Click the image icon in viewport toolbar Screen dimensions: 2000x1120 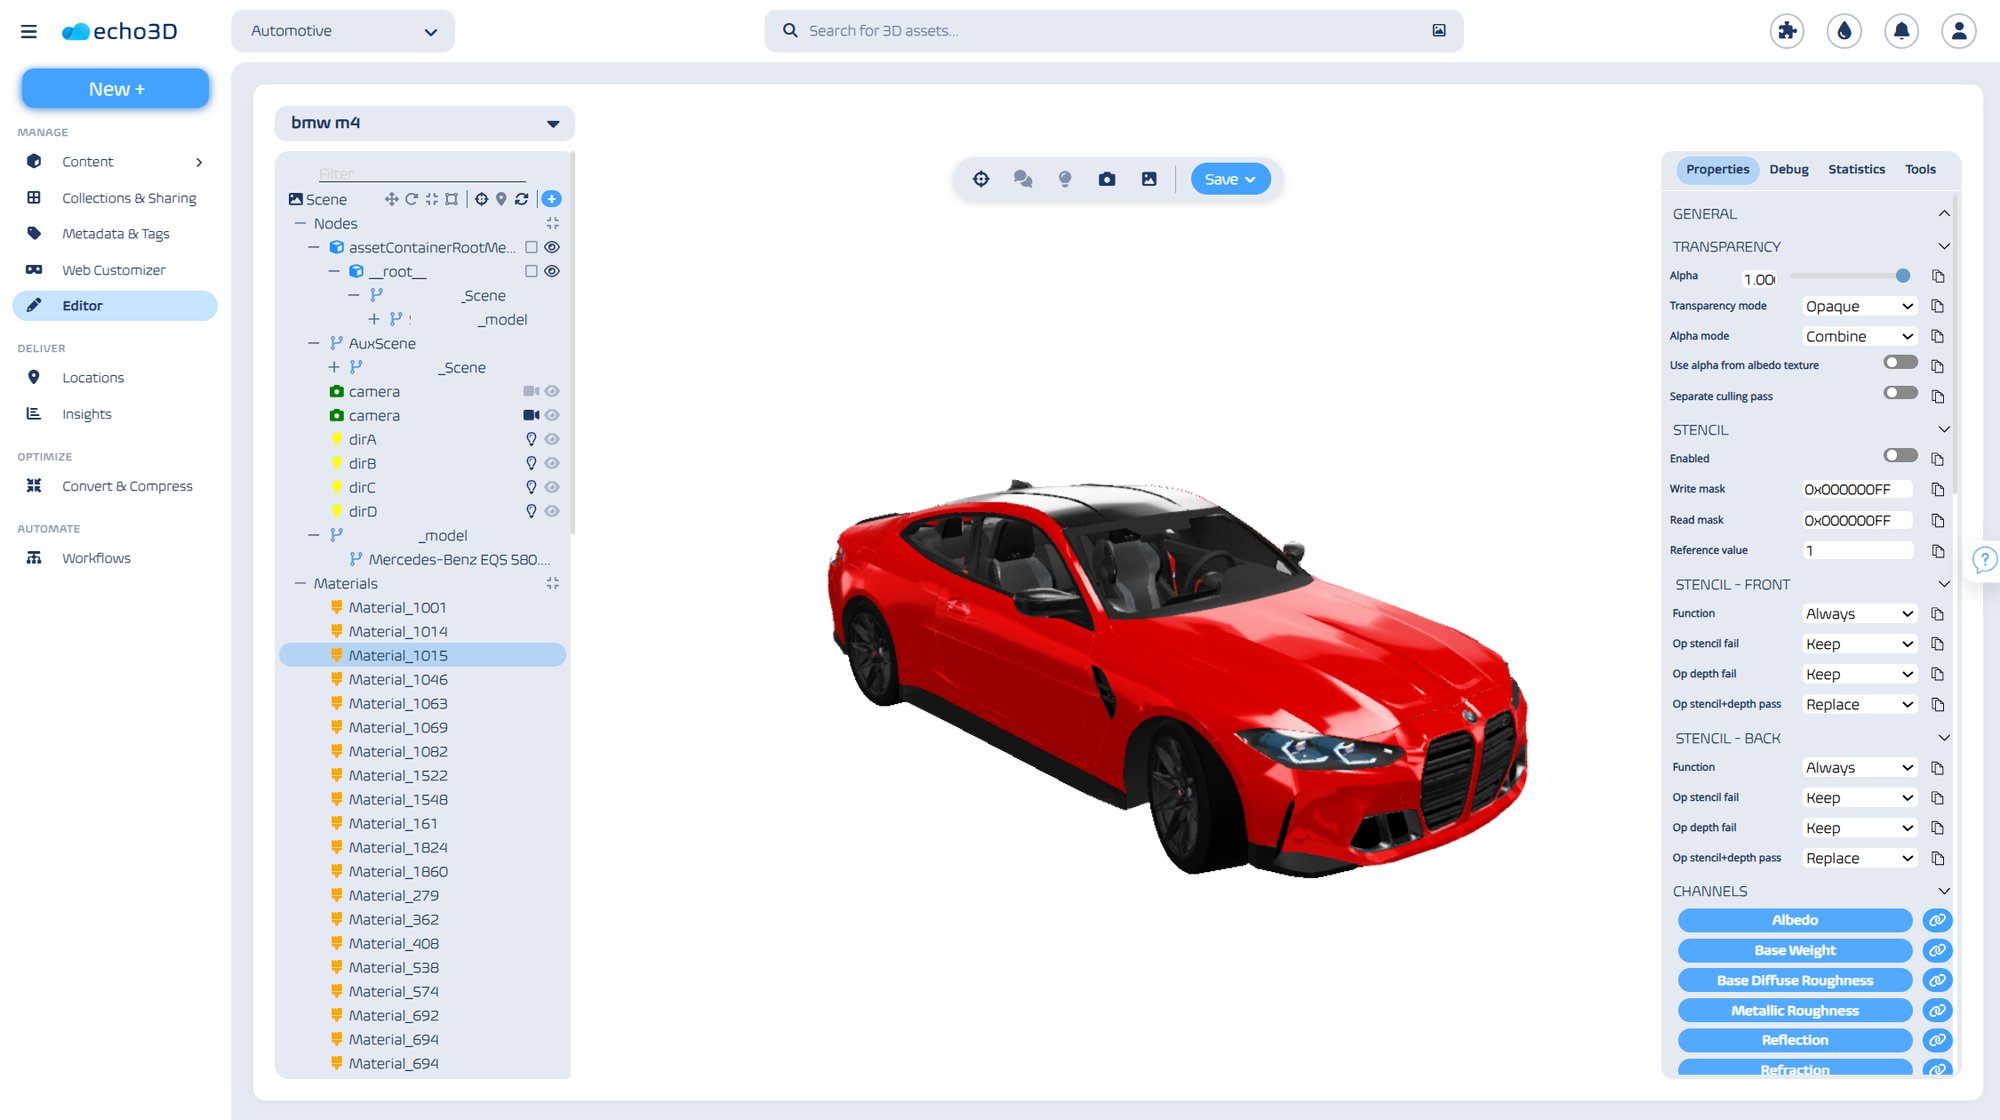click(1149, 179)
